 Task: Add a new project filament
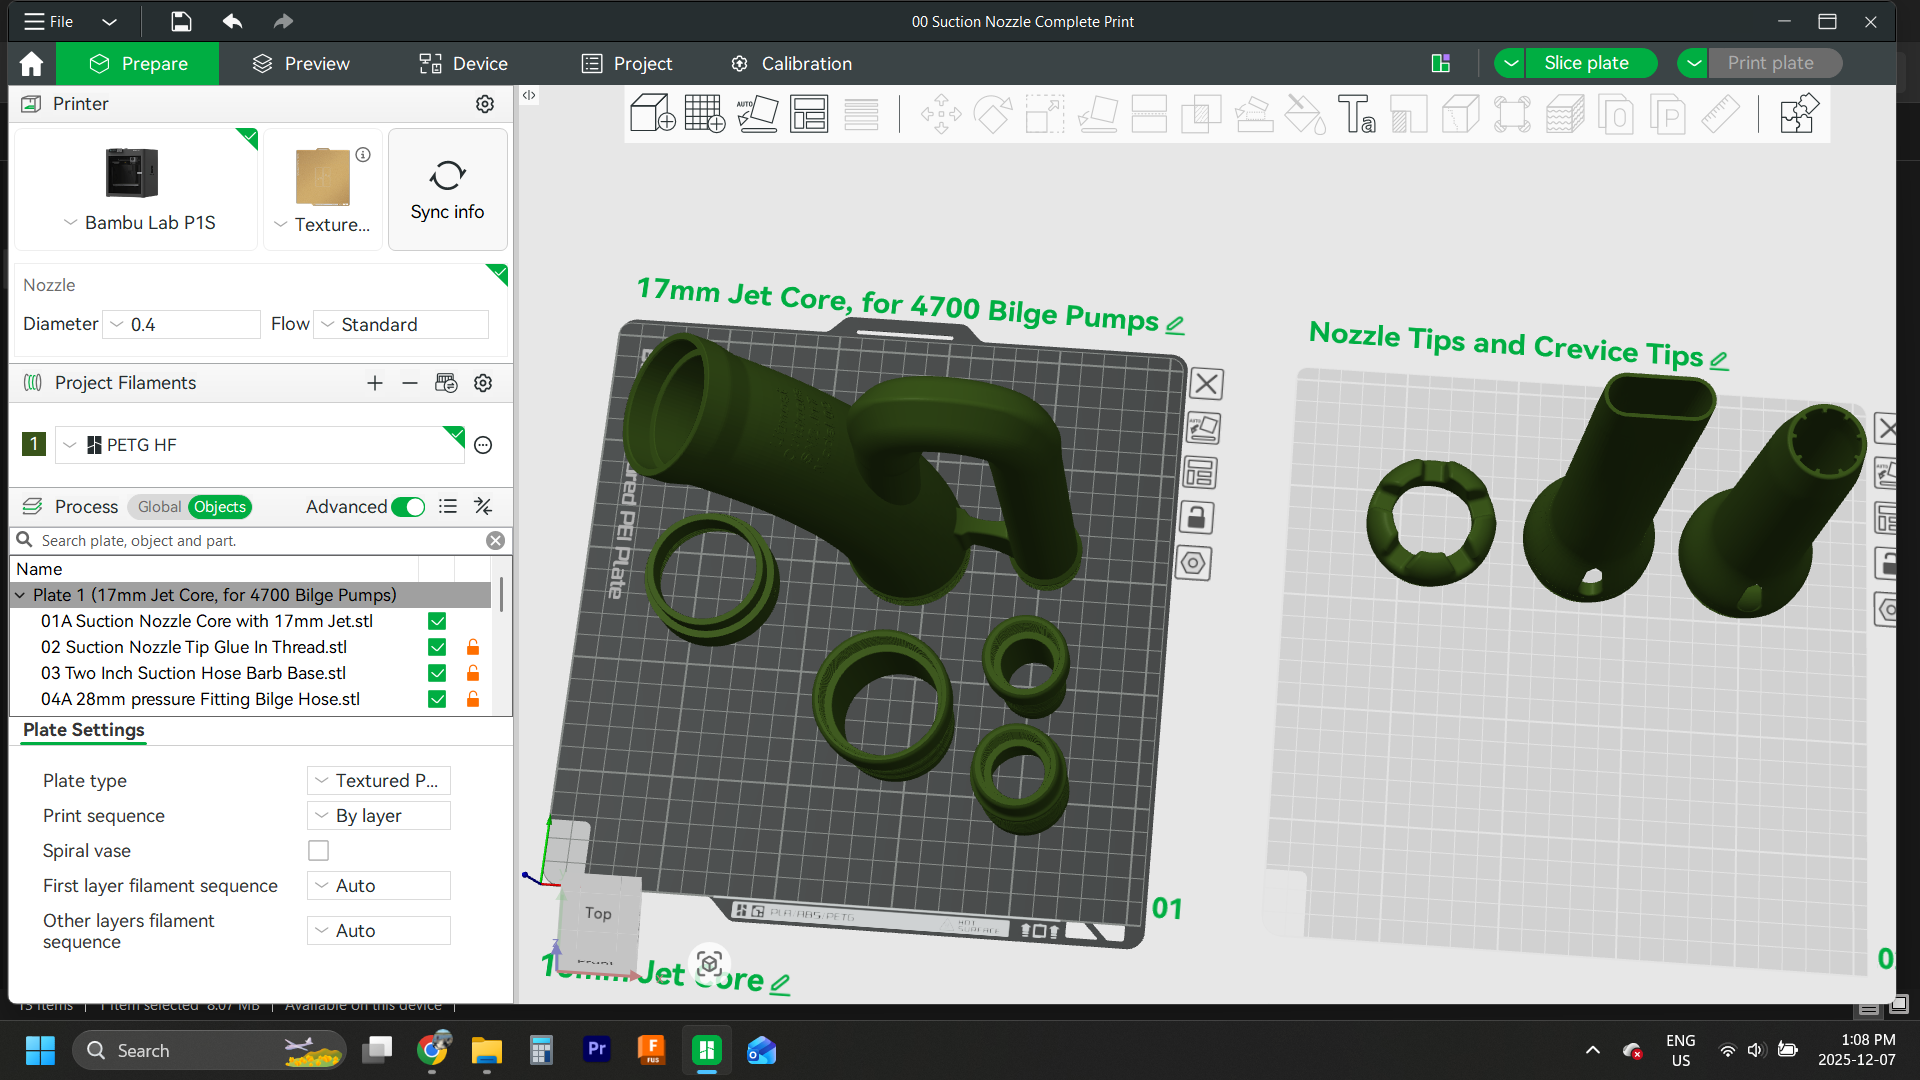point(375,383)
